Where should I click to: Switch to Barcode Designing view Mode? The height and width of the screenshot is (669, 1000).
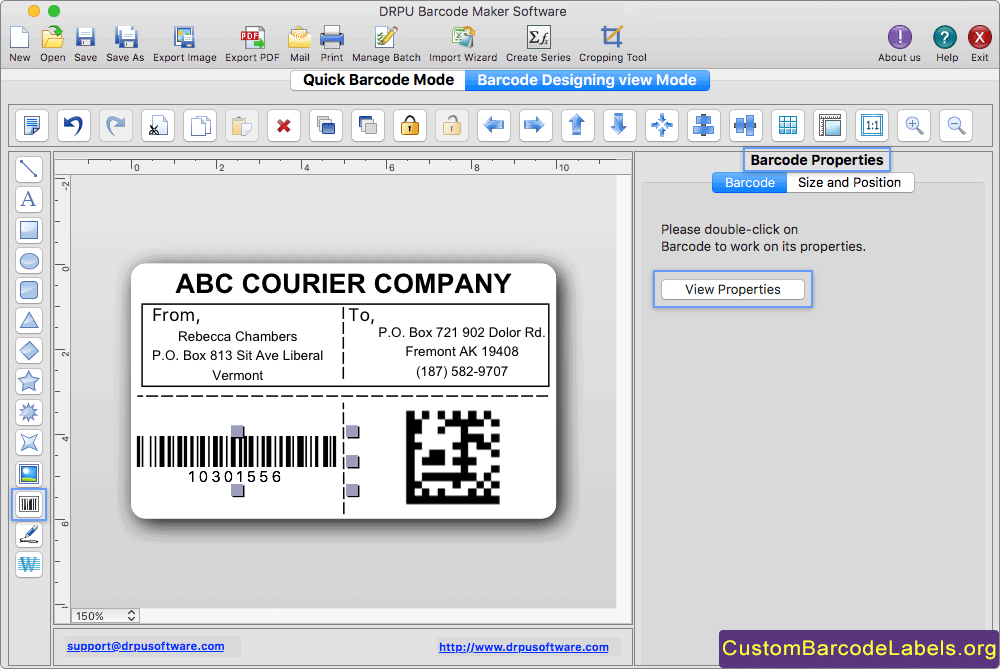coord(587,80)
